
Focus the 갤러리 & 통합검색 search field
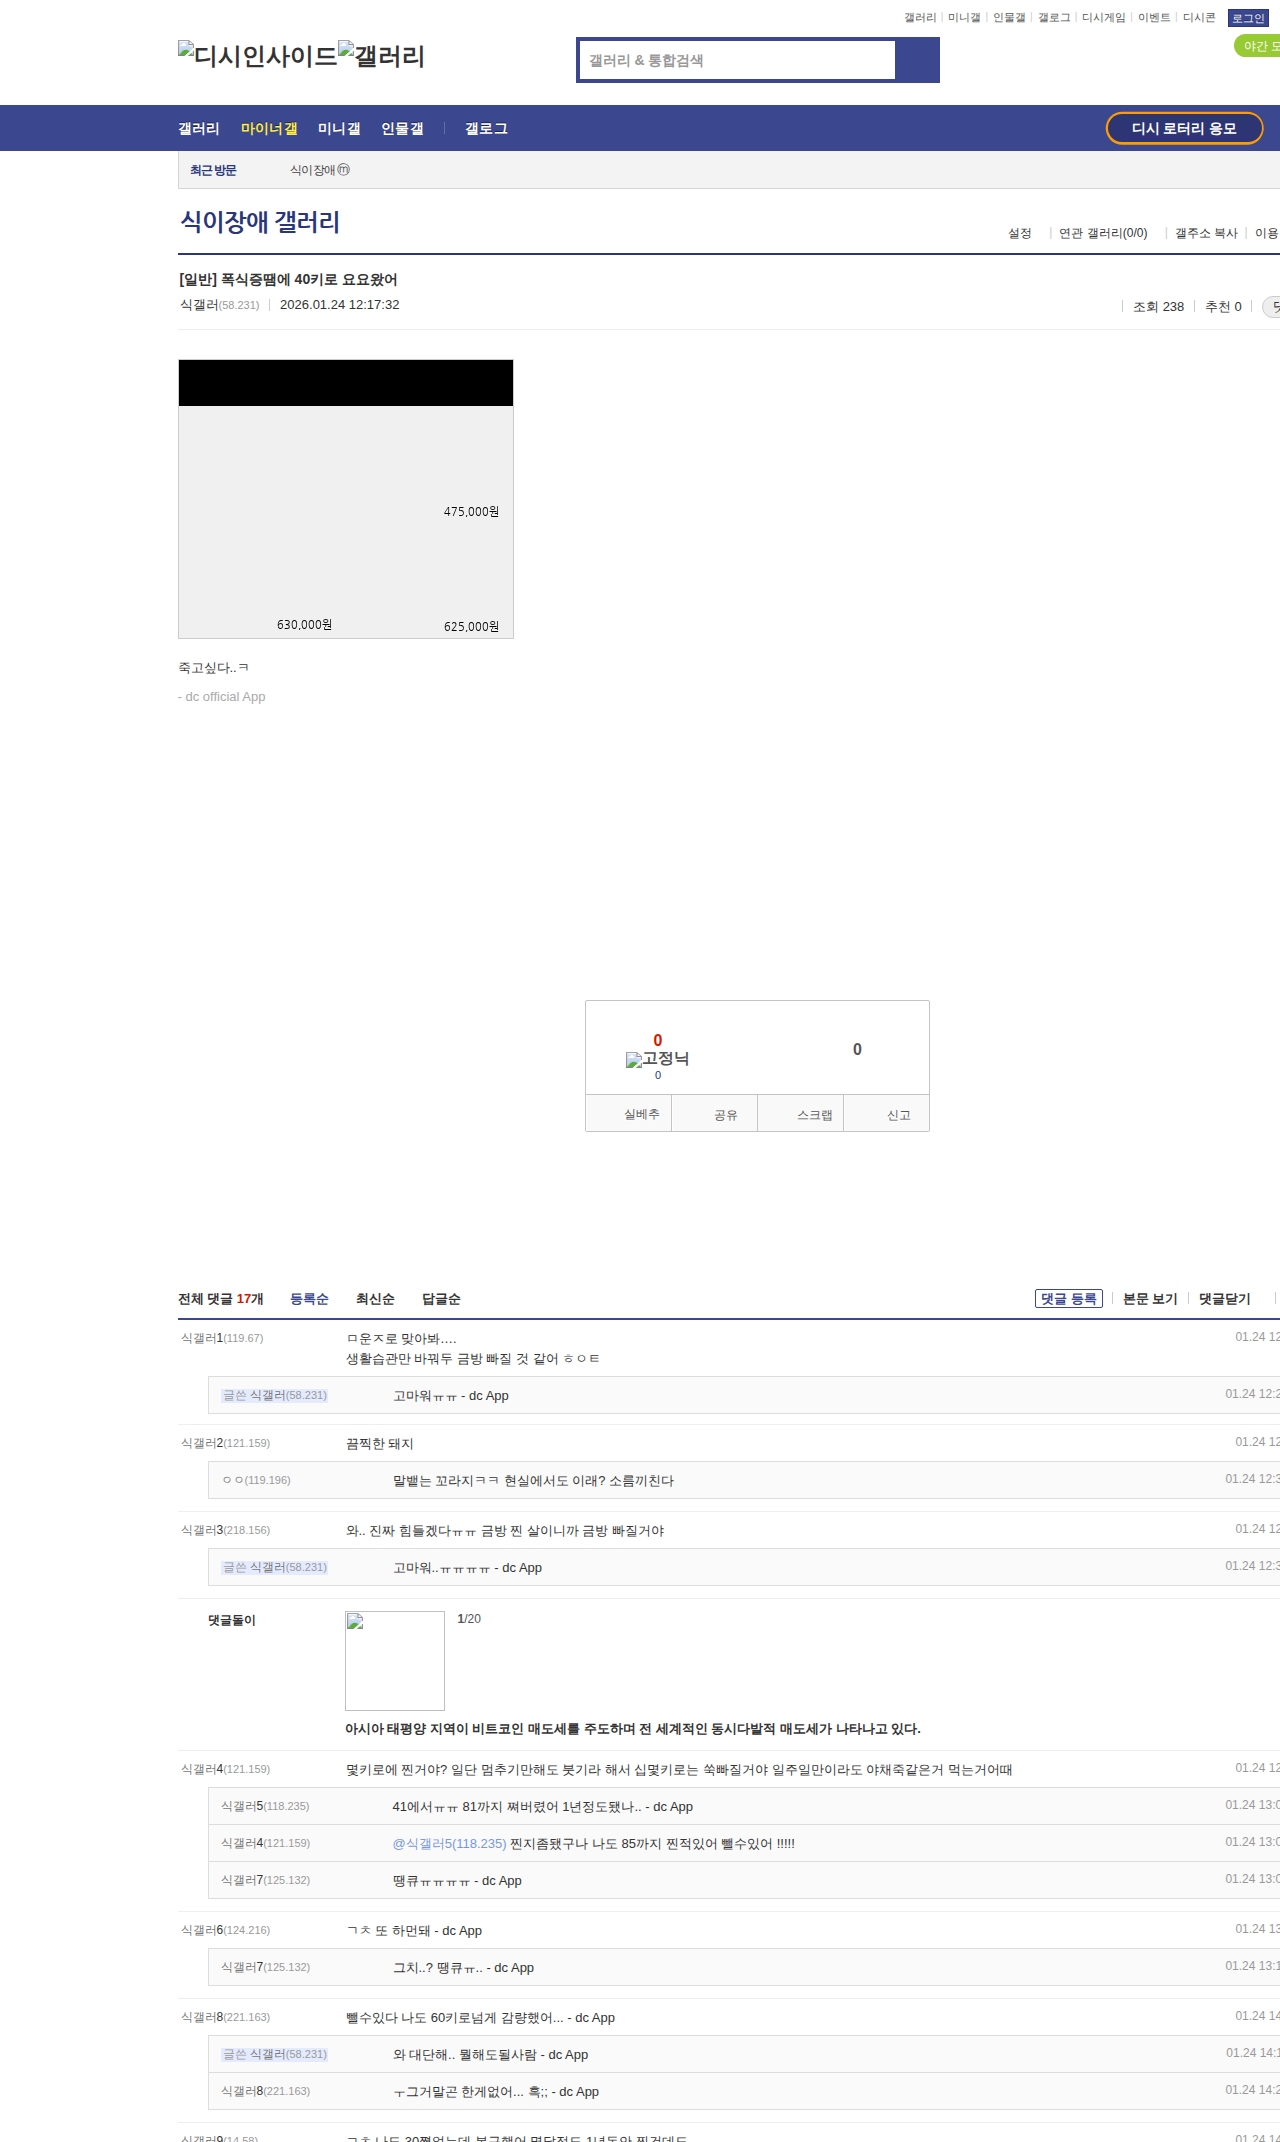[x=737, y=60]
